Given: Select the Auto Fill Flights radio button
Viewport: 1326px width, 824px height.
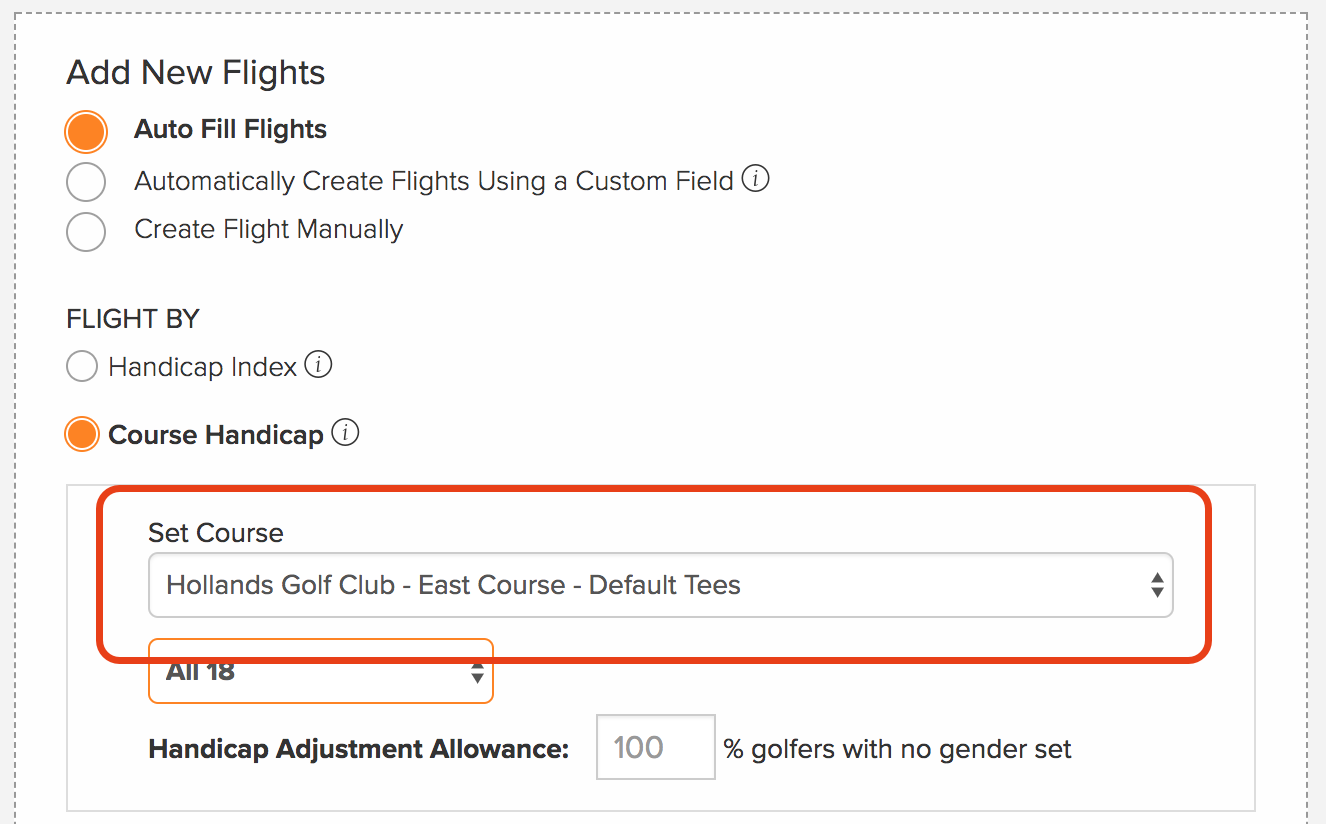Looking at the screenshot, I should click(86, 131).
